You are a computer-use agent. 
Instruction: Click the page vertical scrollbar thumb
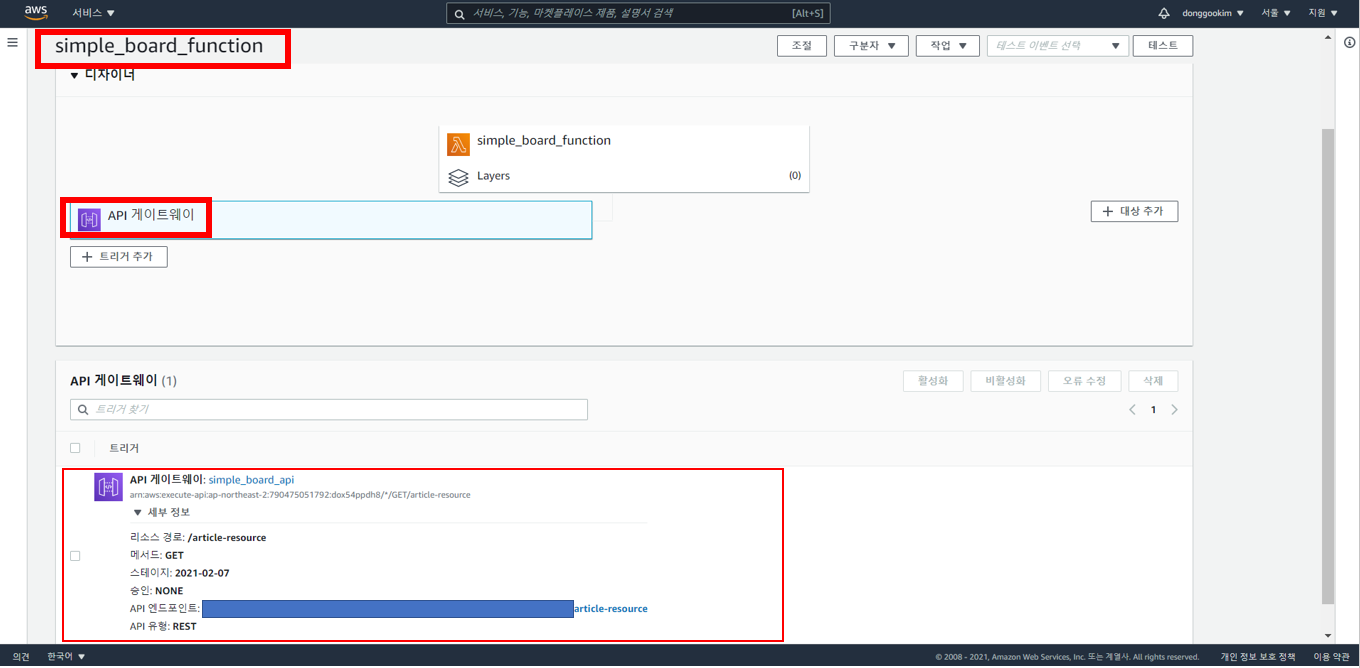1328,366
